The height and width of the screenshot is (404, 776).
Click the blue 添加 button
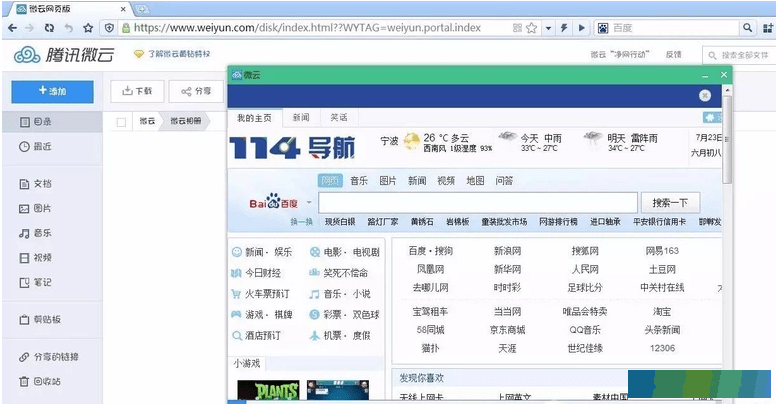tap(52, 92)
